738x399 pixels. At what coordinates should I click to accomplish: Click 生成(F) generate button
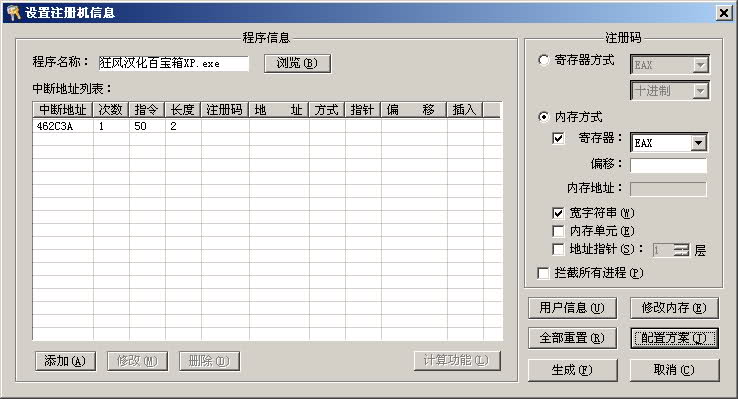coord(572,370)
